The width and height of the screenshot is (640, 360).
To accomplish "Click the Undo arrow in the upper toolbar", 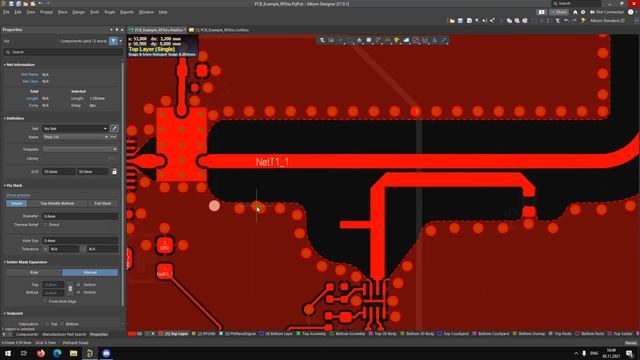I will pyautogui.click(x=566, y=20).
